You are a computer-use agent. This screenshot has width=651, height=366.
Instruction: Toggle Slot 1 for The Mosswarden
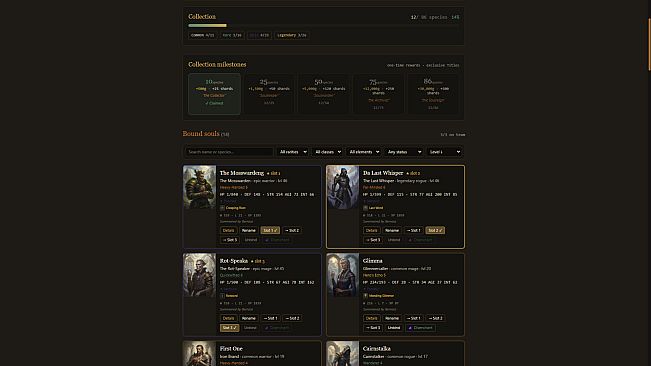click(x=270, y=230)
